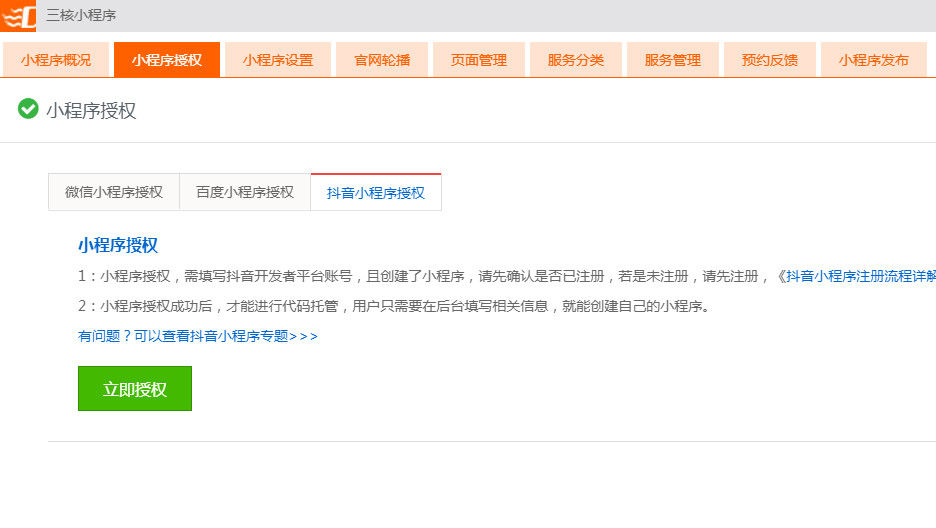Image resolution: width=936 pixels, height=528 pixels.
Task: Click the 小程序授权 page heading text
Action: pyautogui.click(x=91, y=110)
